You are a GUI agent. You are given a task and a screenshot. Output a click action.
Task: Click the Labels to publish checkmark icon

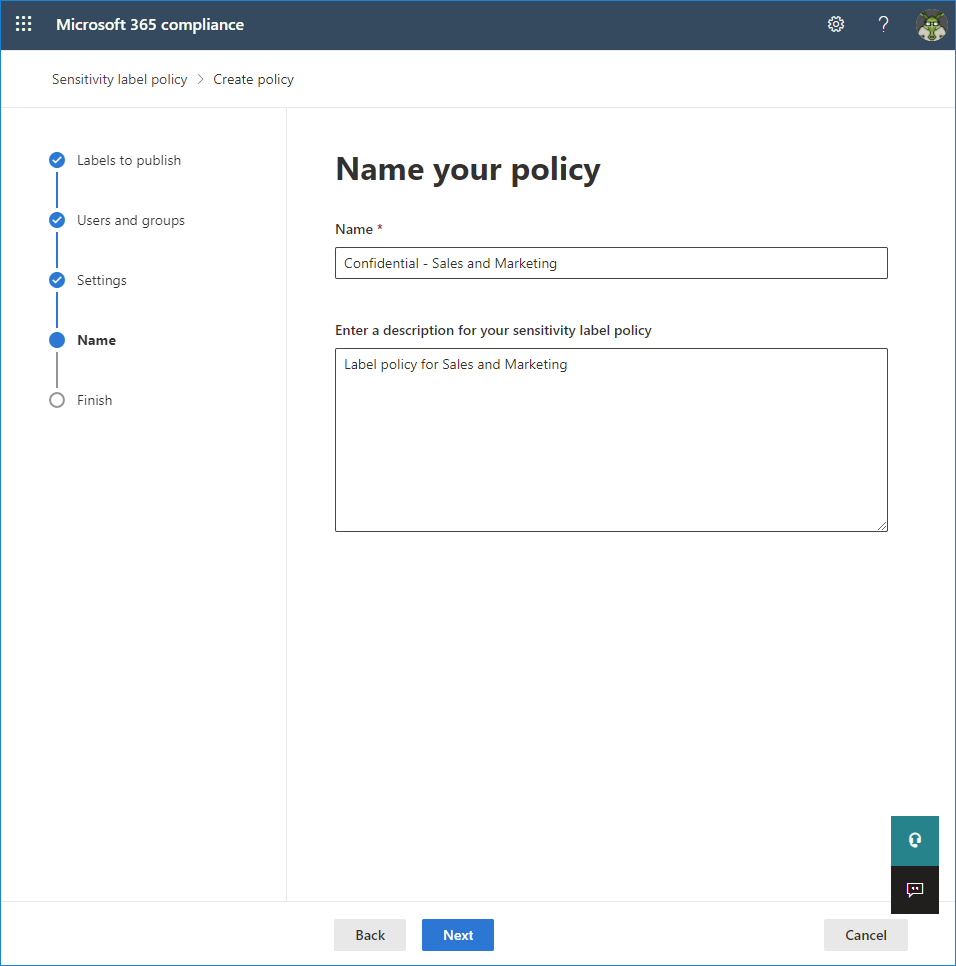point(57,160)
